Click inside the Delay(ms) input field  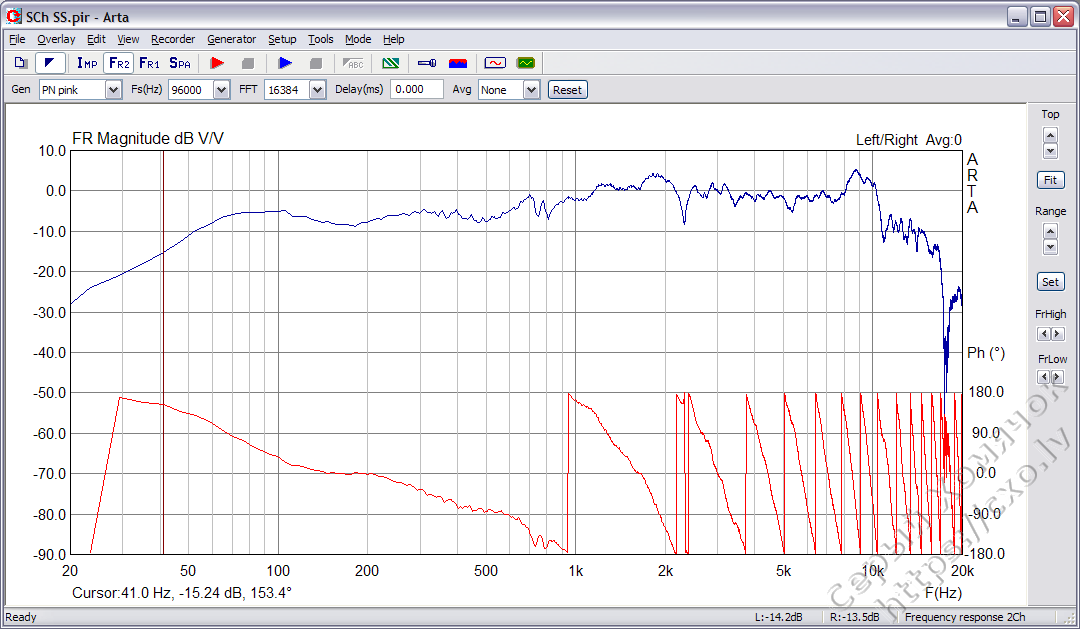(x=417, y=89)
